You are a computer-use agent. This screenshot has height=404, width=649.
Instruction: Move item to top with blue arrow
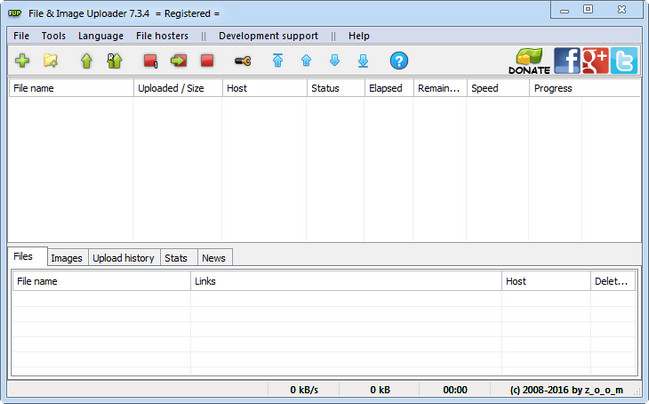[278, 61]
